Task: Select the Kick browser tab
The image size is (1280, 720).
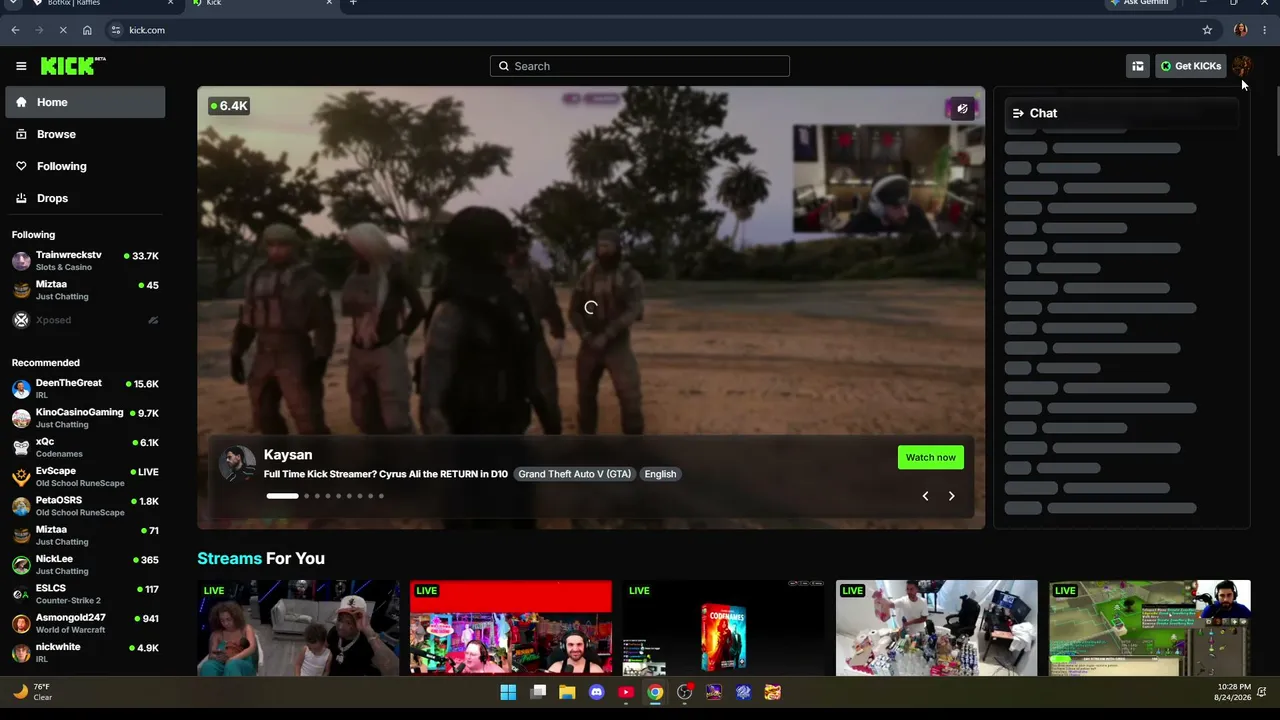Action: (x=260, y=5)
